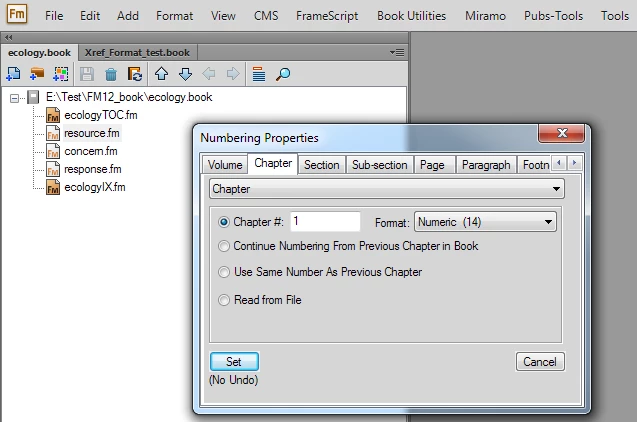This screenshot has width=637, height=422.
Task: Select concern.fm in the book tree
Action: [x=91, y=151]
